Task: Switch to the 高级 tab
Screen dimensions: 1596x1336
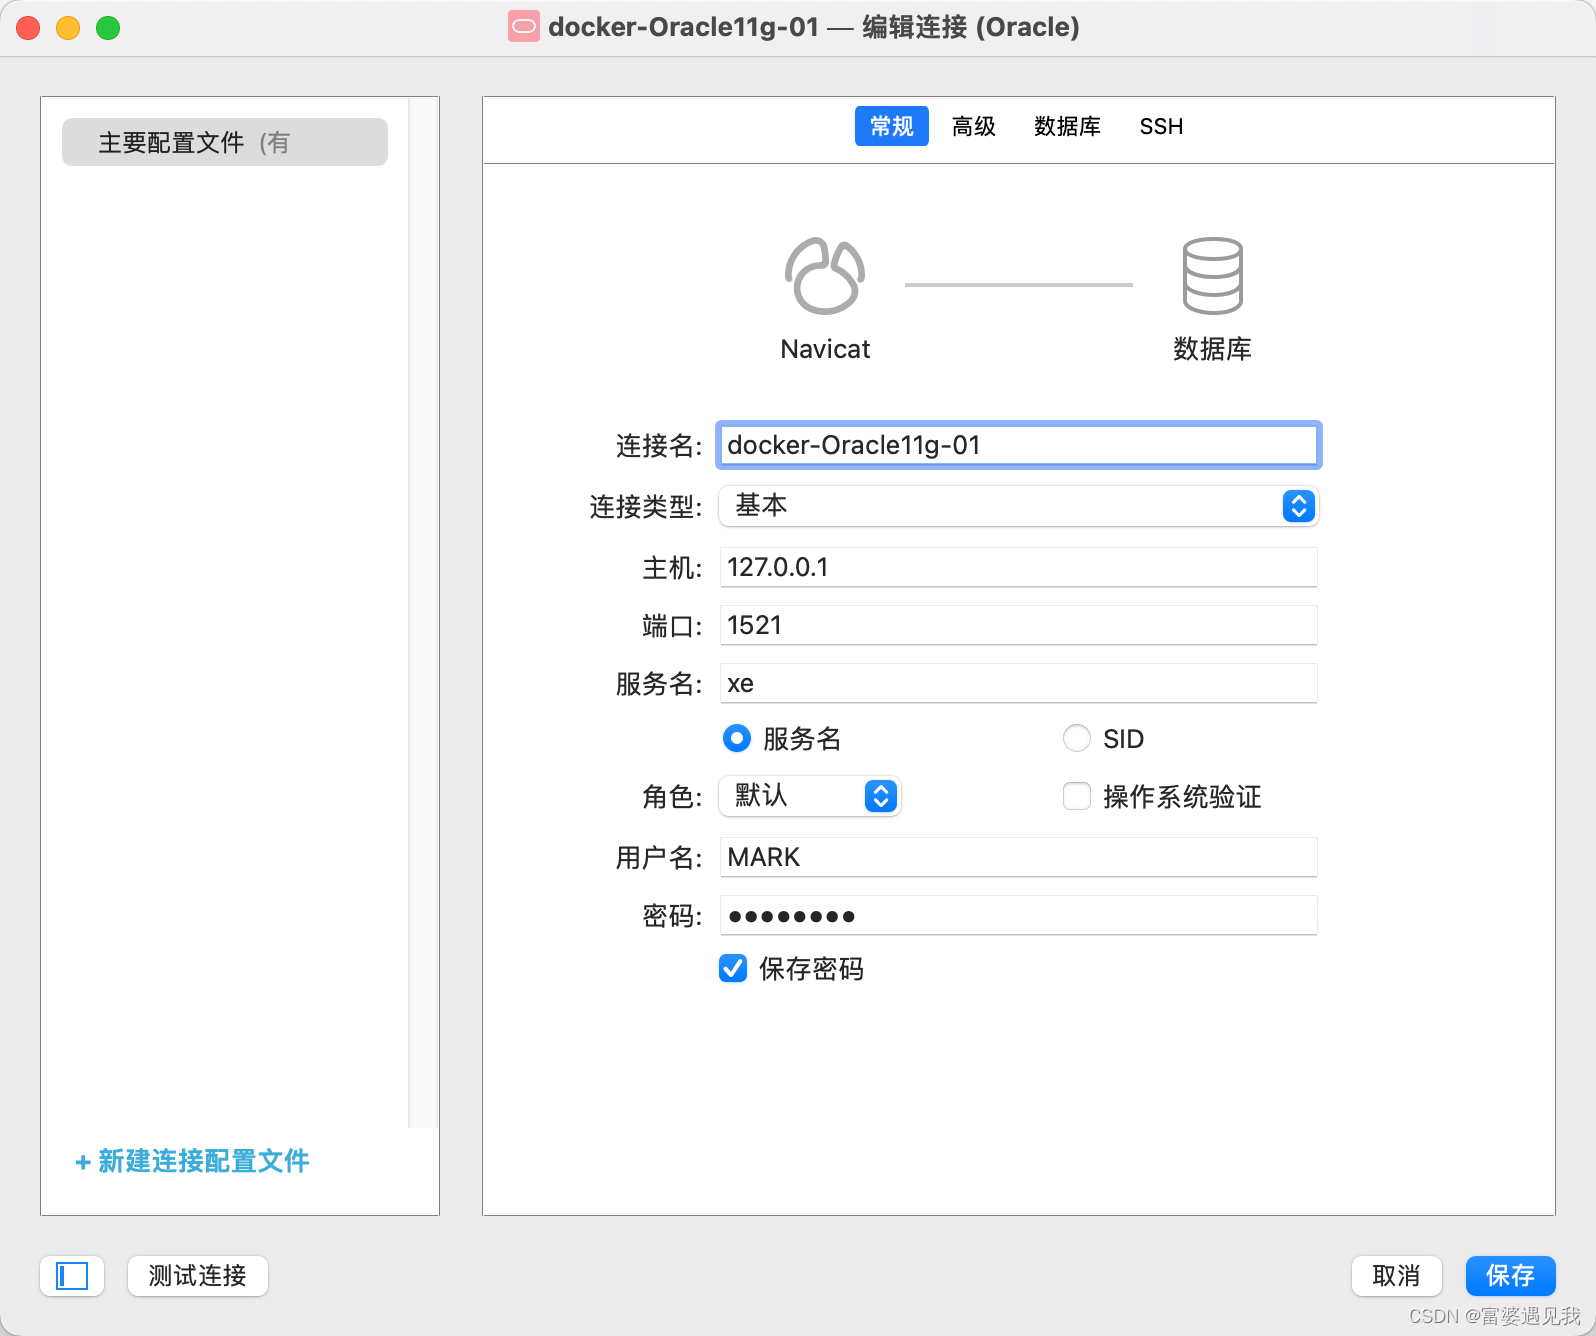Action: pos(974,126)
